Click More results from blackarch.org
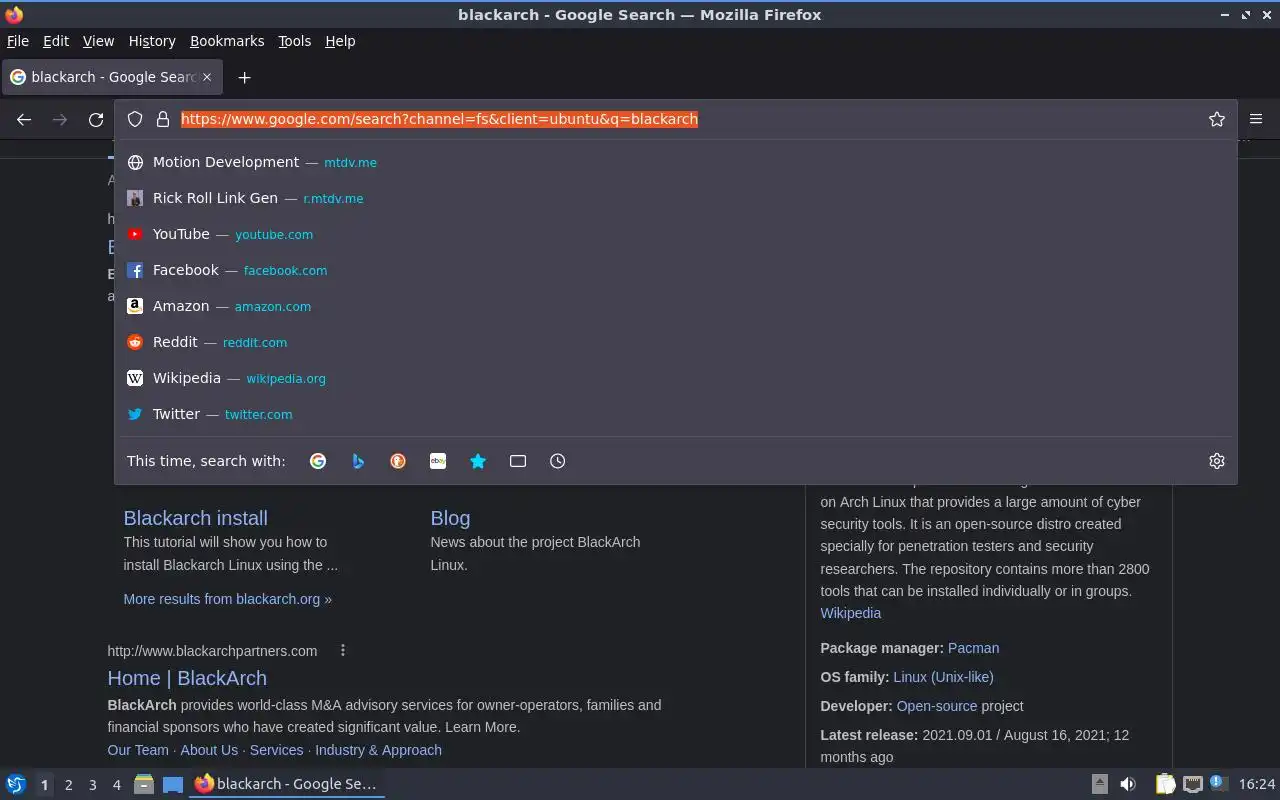 coord(227,599)
